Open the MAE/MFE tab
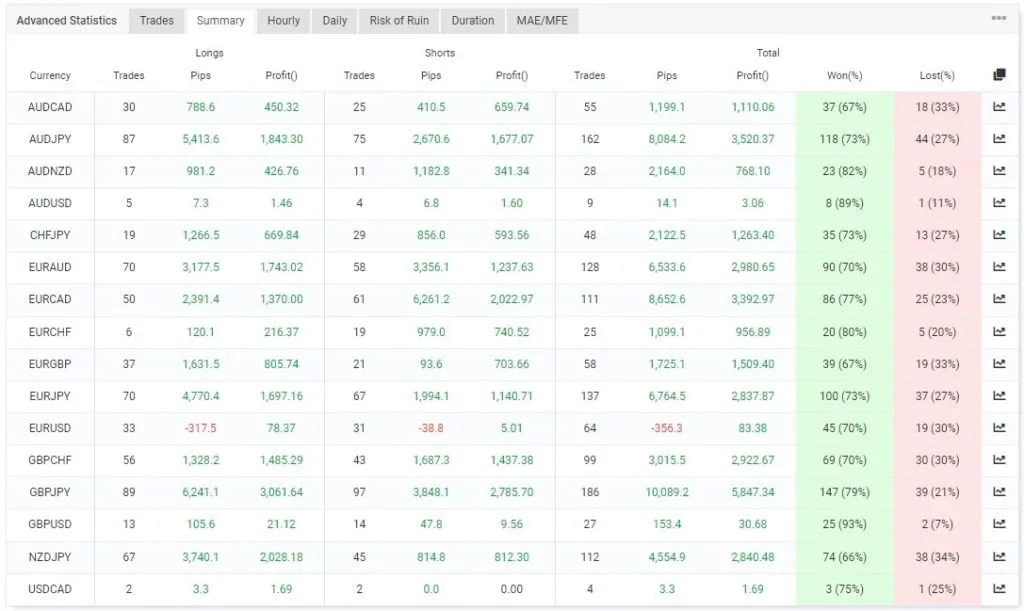This screenshot has width=1024, height=611. (x=542, y=20)
